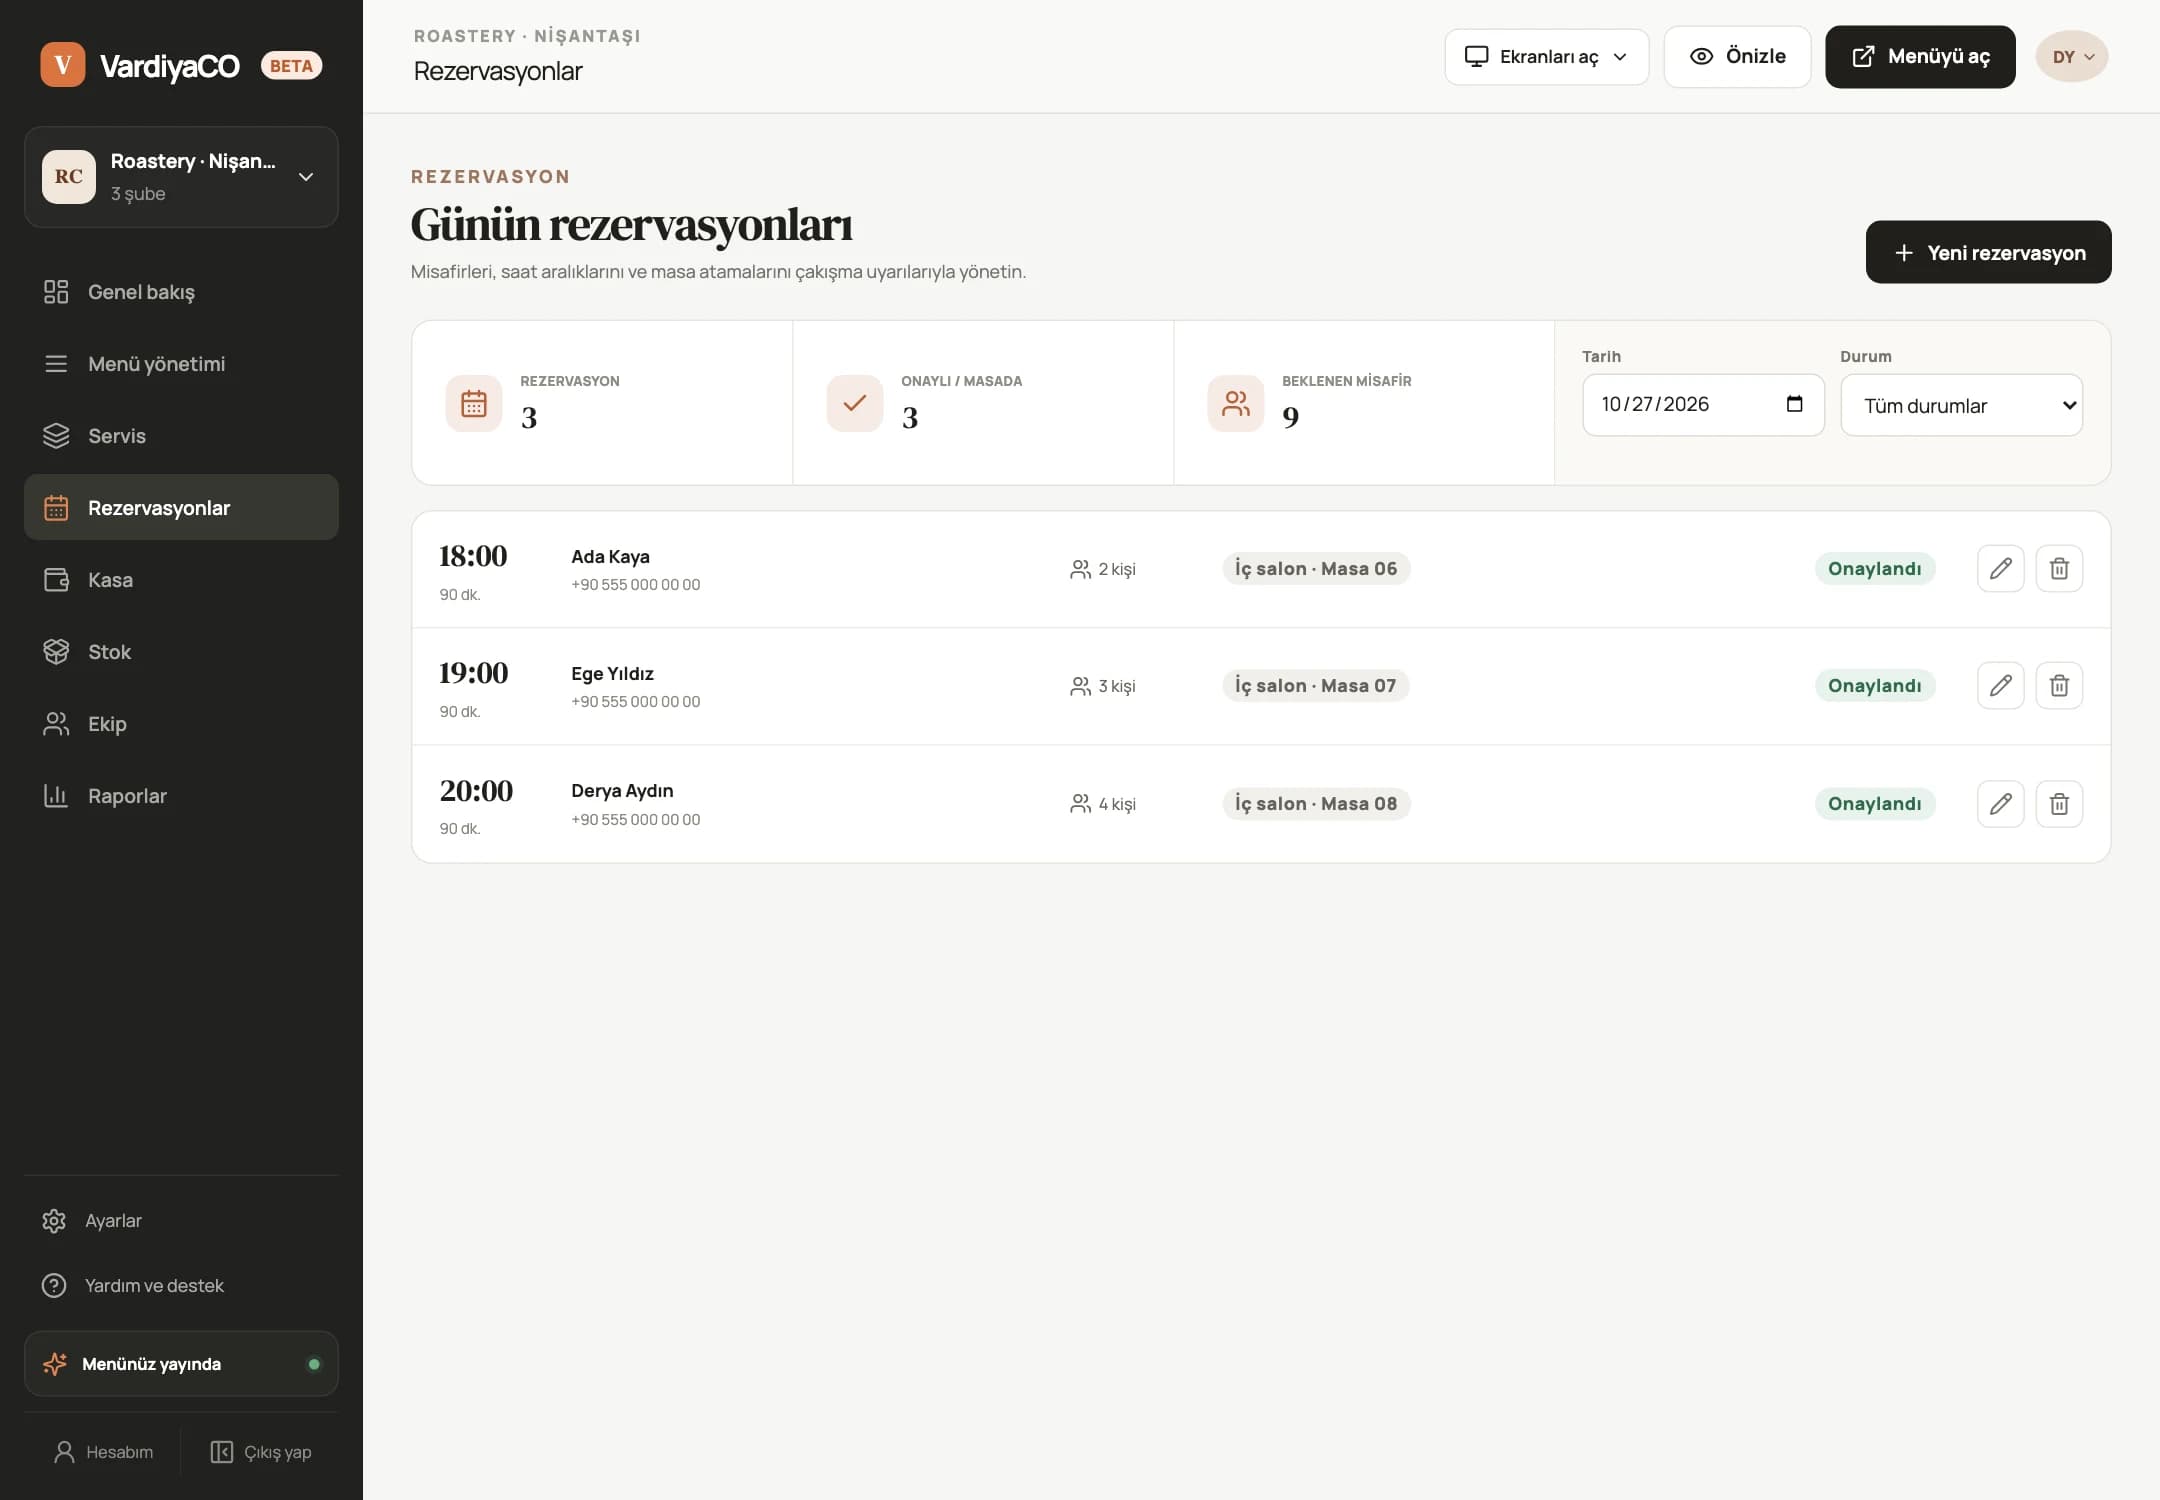Click the 18:00 reservation time
Viewport: 2160px width, 1500px height.
[473, 556]
